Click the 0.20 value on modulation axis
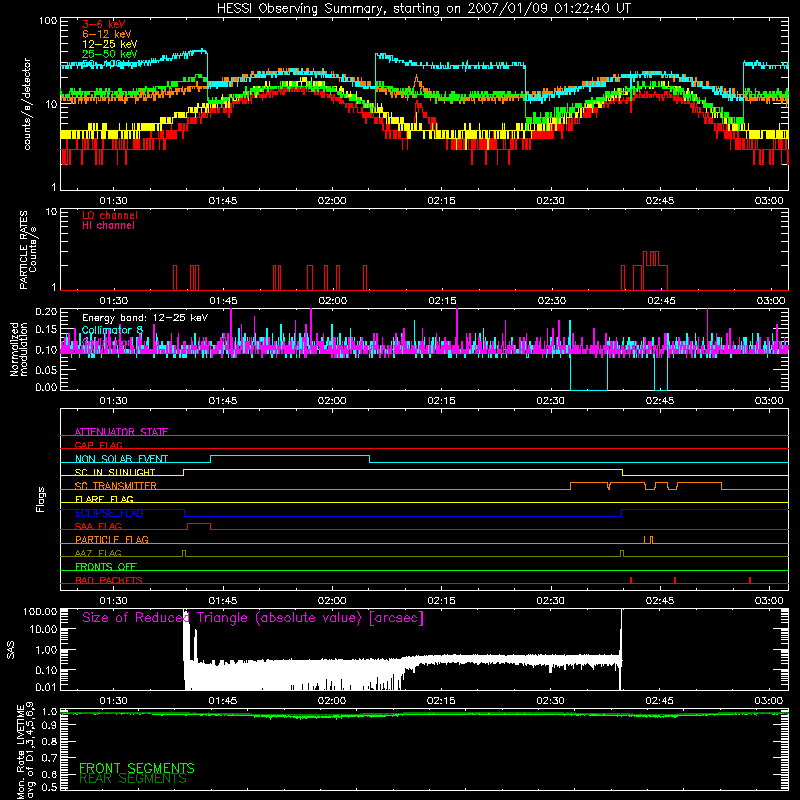 tap(46, 311)
